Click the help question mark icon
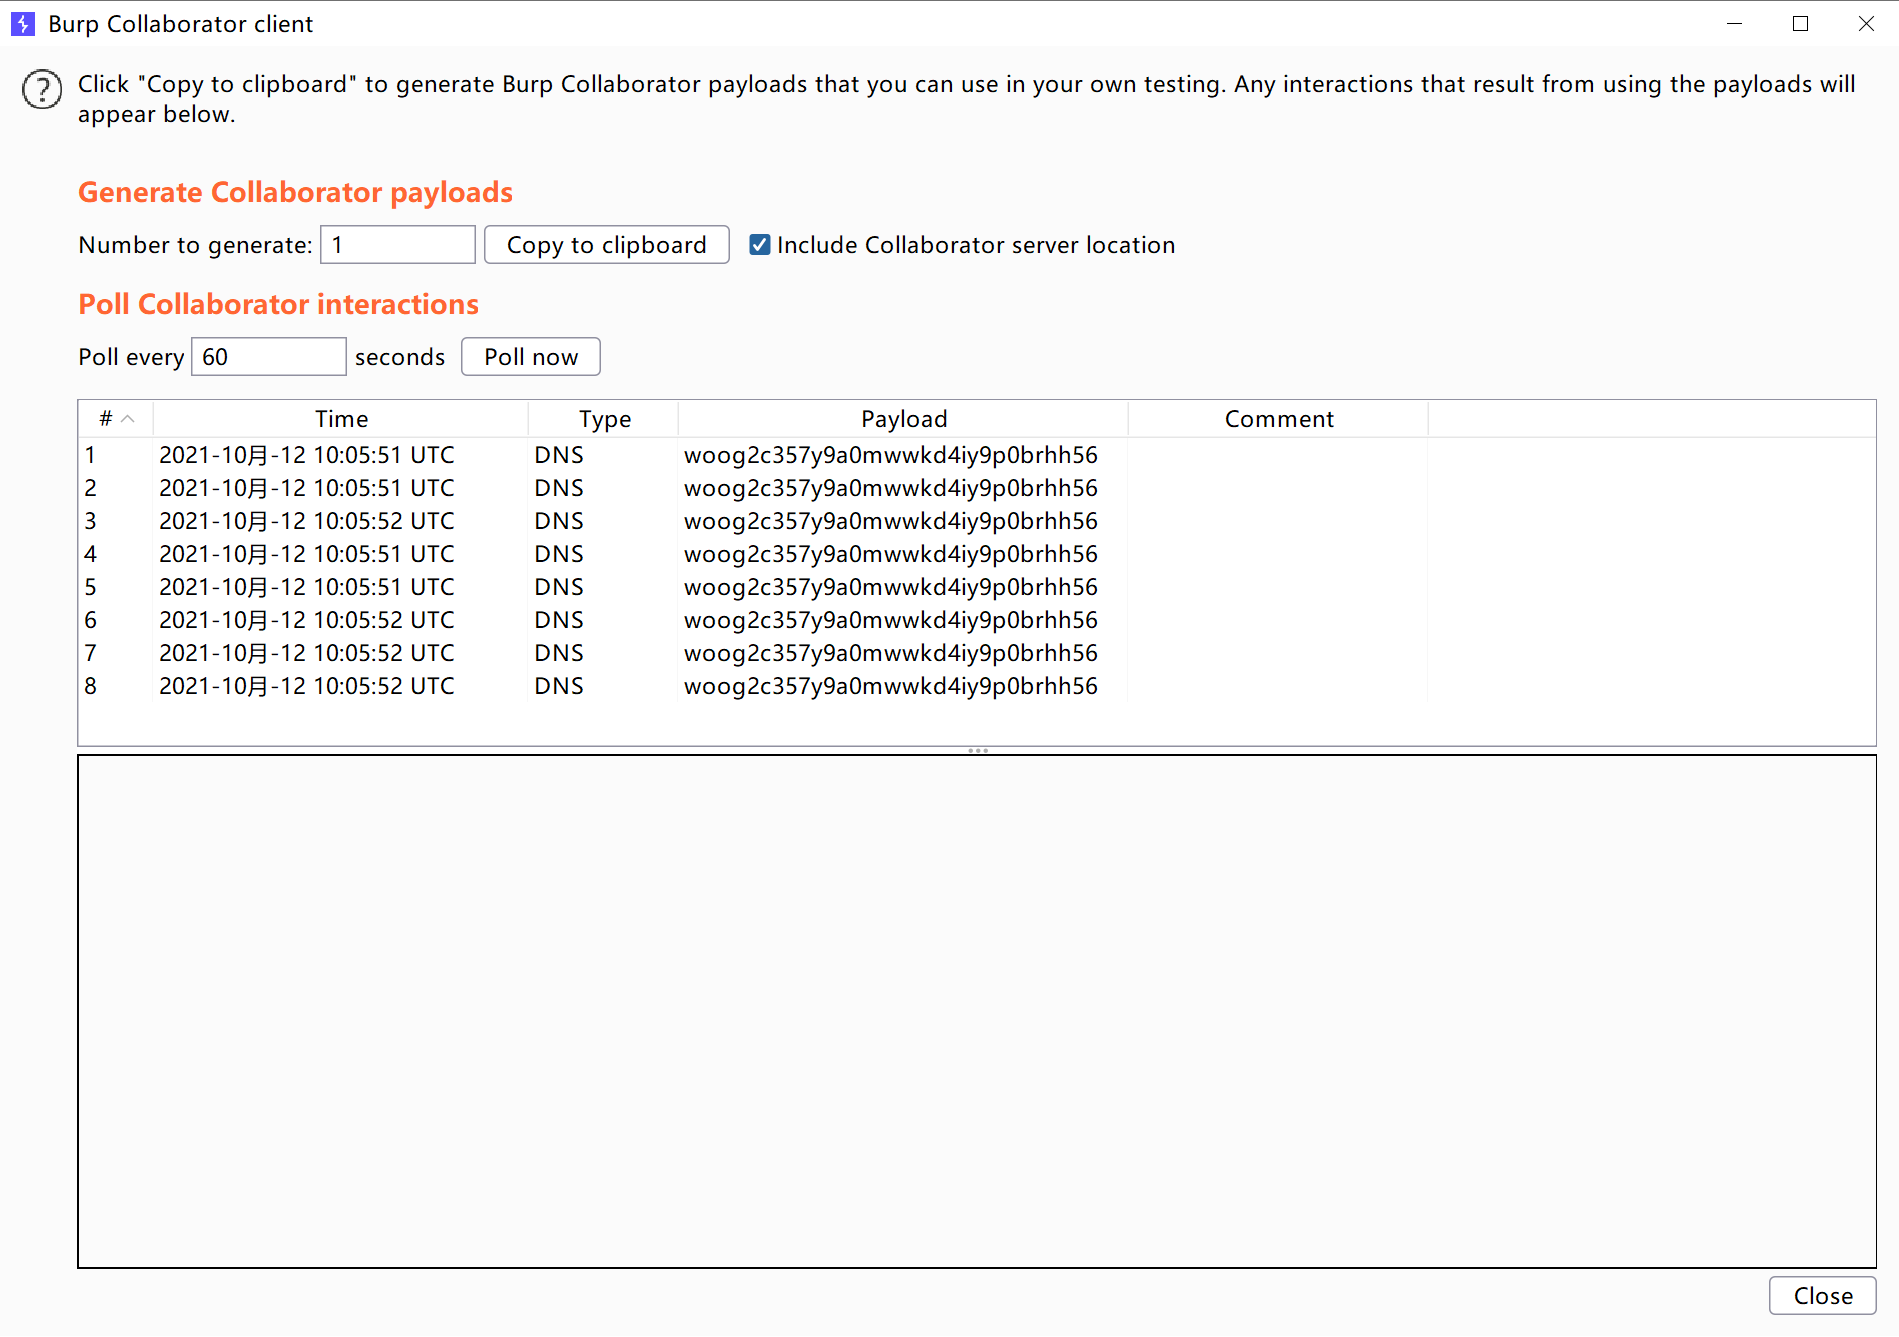The height and width of the screenshot is (1337, 1899). [x=42, y=90]
